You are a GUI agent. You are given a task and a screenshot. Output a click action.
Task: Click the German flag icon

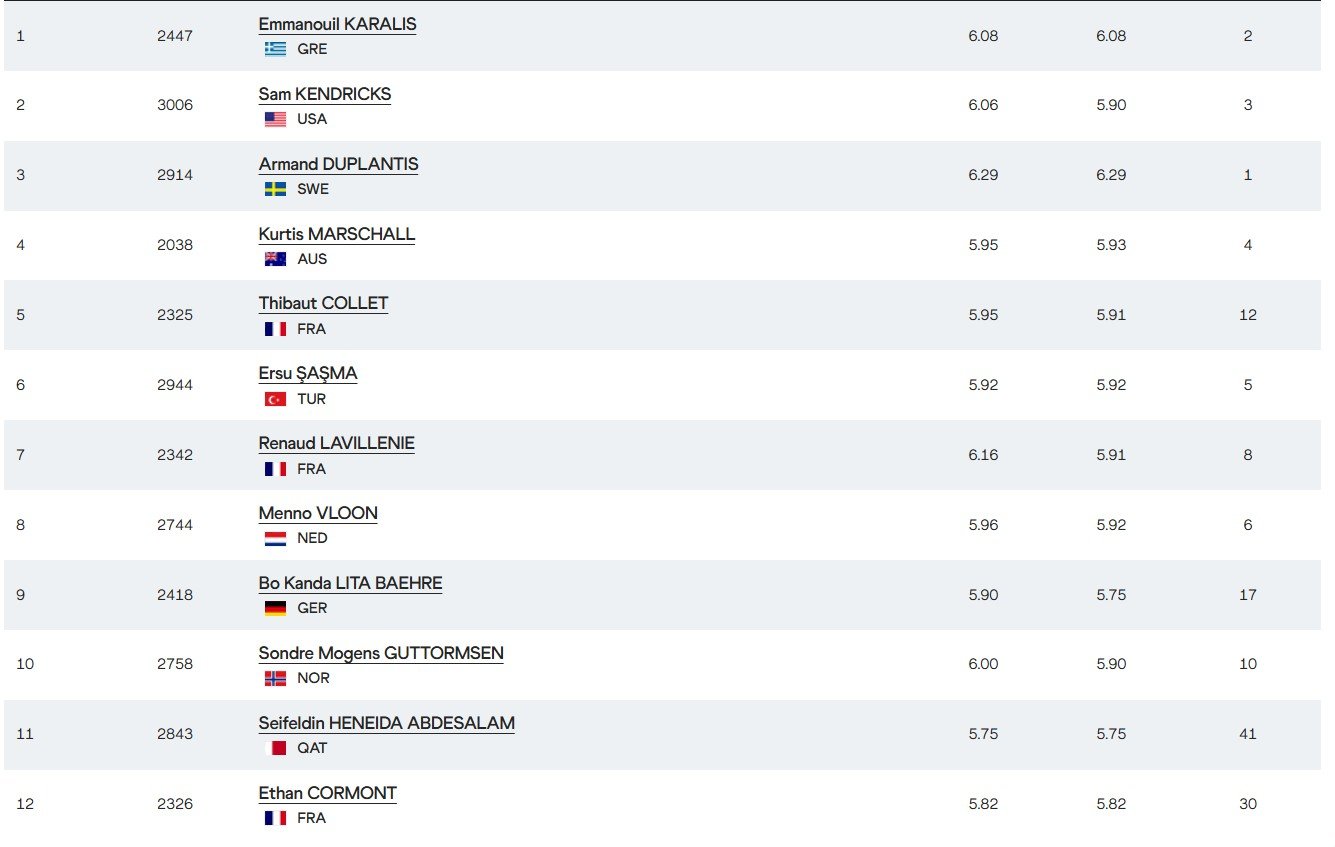pos(275,608)
